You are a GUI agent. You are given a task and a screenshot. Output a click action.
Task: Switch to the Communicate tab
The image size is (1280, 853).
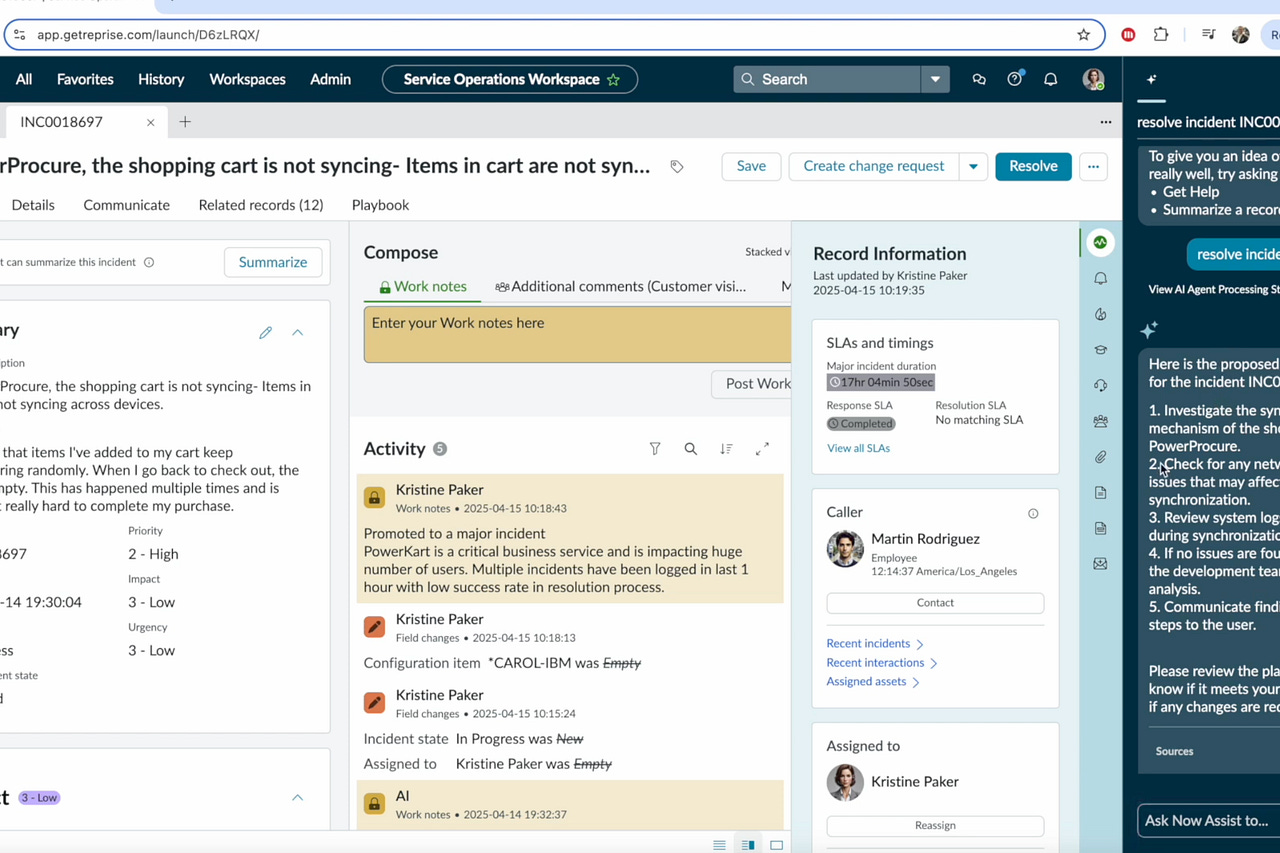coord(127,205)
